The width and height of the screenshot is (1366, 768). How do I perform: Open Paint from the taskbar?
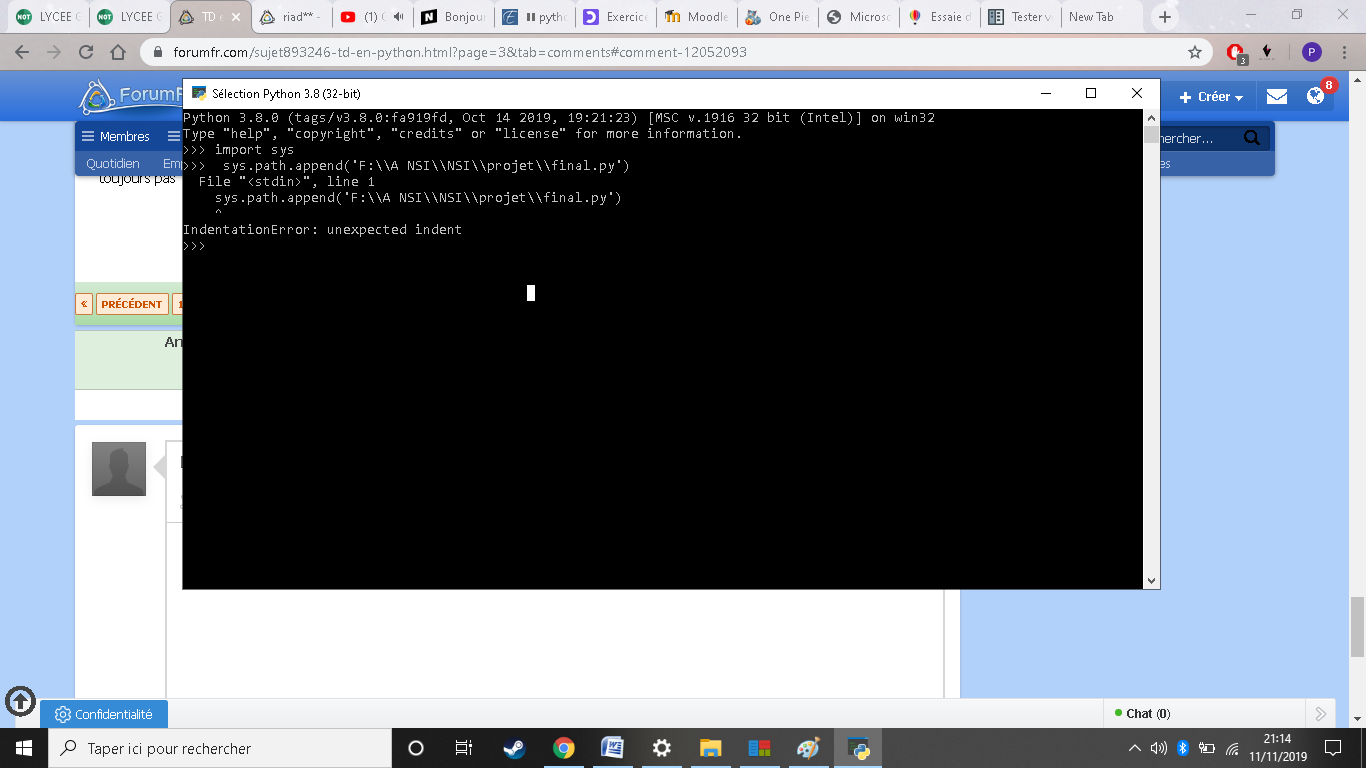(x=808, y=748)
